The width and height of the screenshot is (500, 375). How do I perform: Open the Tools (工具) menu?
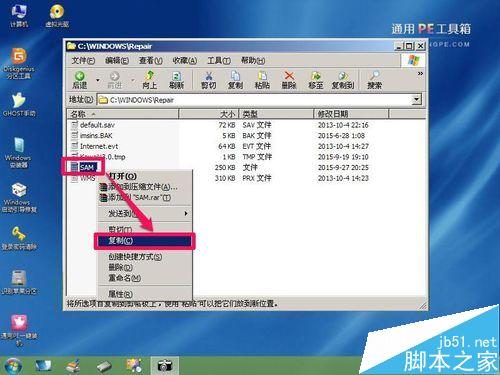click(219, 61)
